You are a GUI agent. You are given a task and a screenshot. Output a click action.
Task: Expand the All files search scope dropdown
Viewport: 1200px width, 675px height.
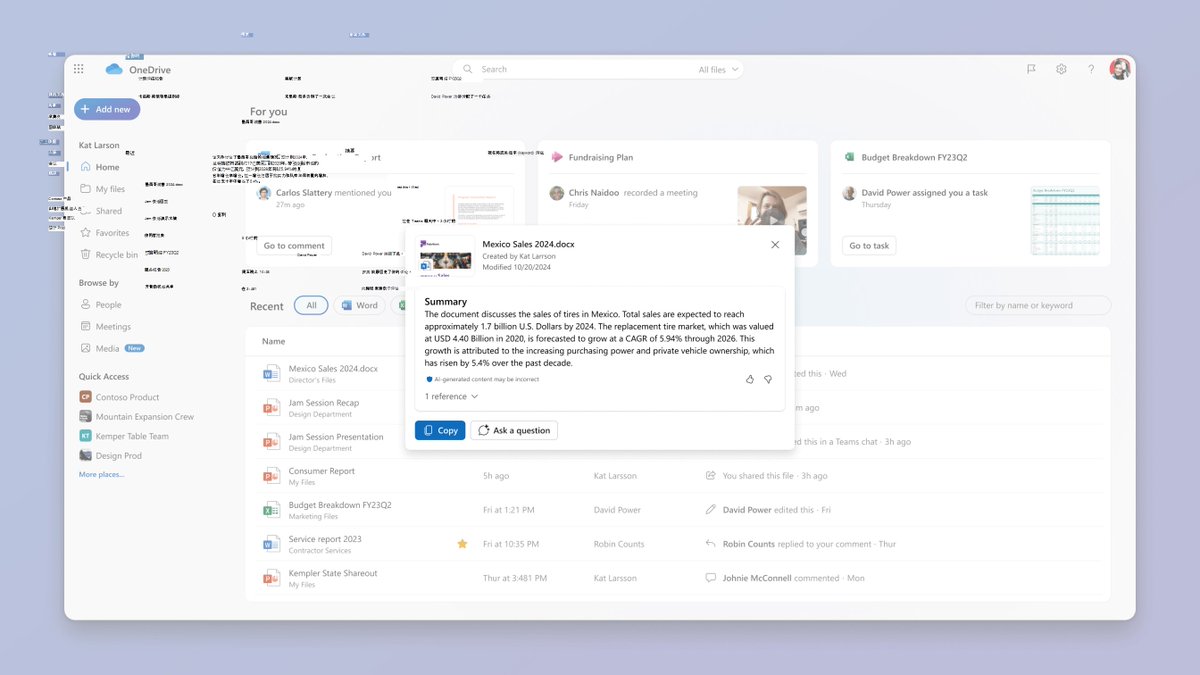point(718,70)
